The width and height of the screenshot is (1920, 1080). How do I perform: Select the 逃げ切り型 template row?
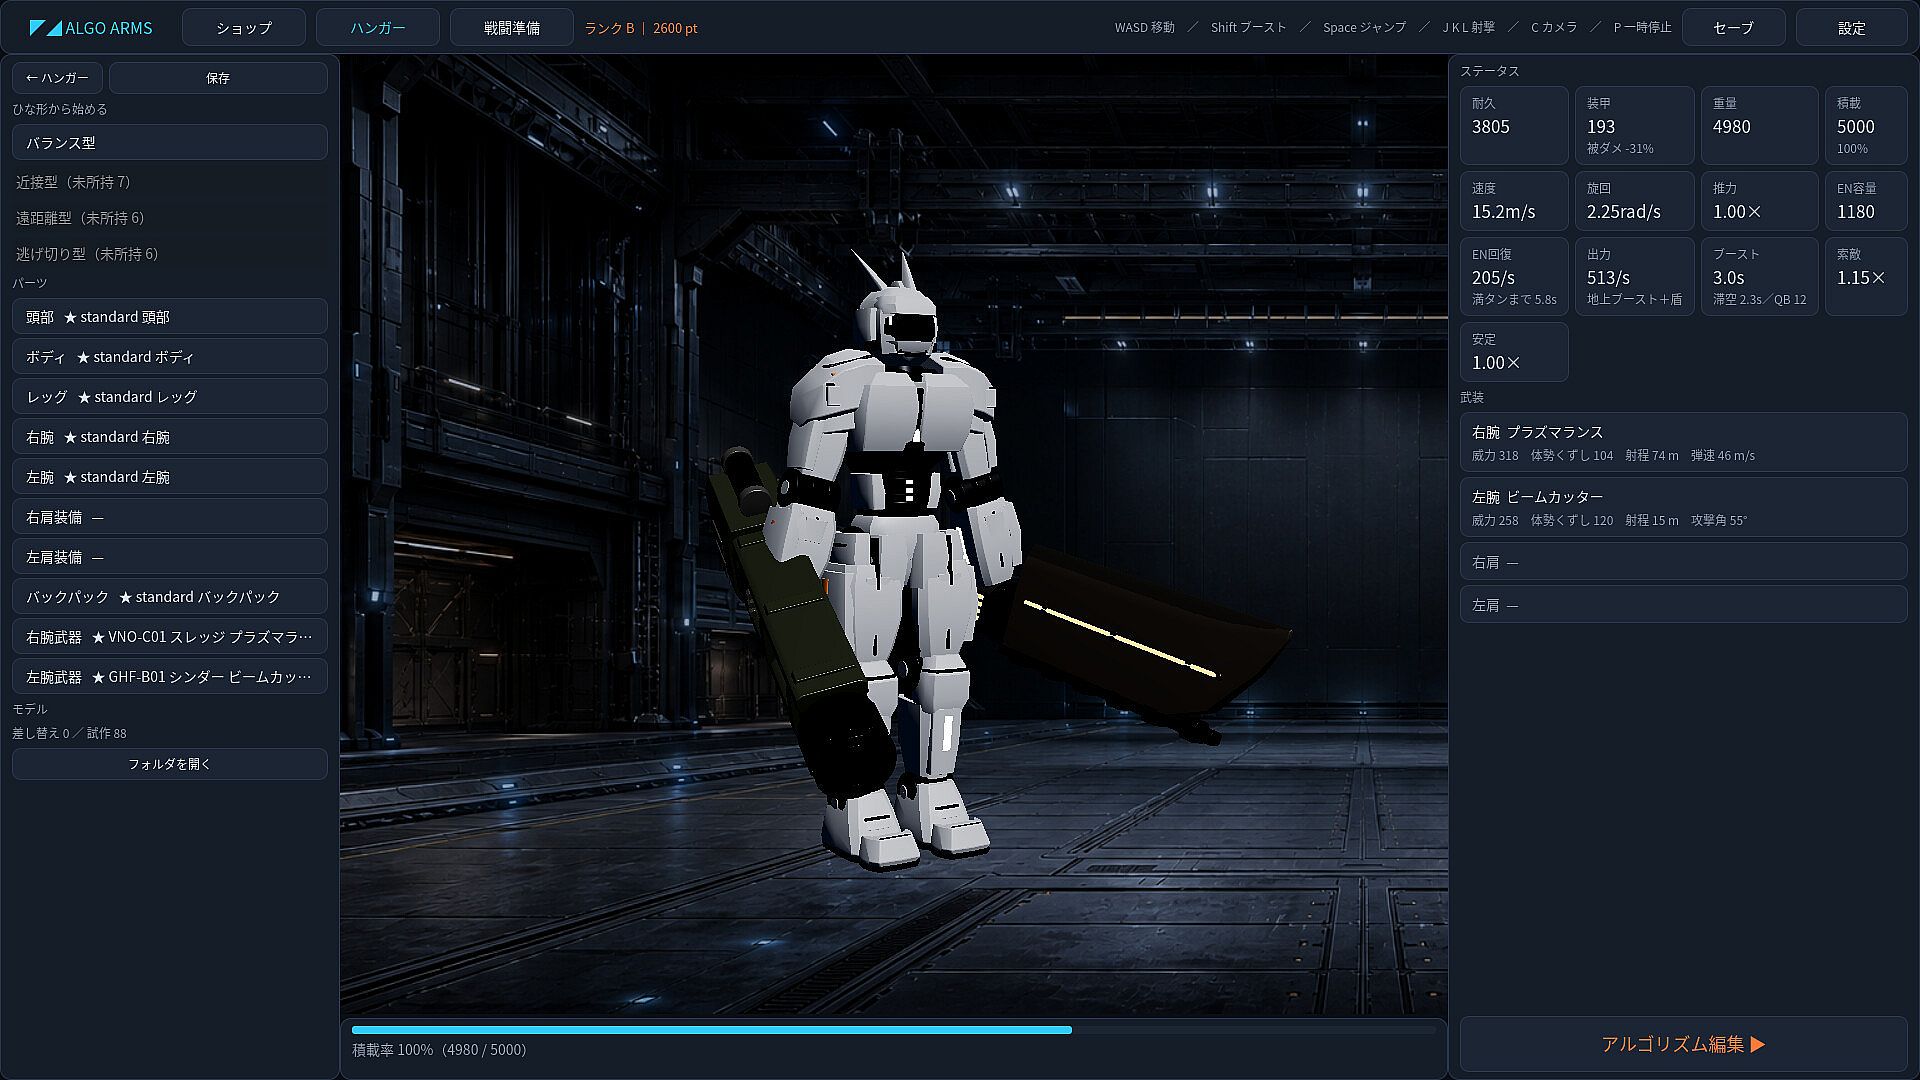click(170, 254)
